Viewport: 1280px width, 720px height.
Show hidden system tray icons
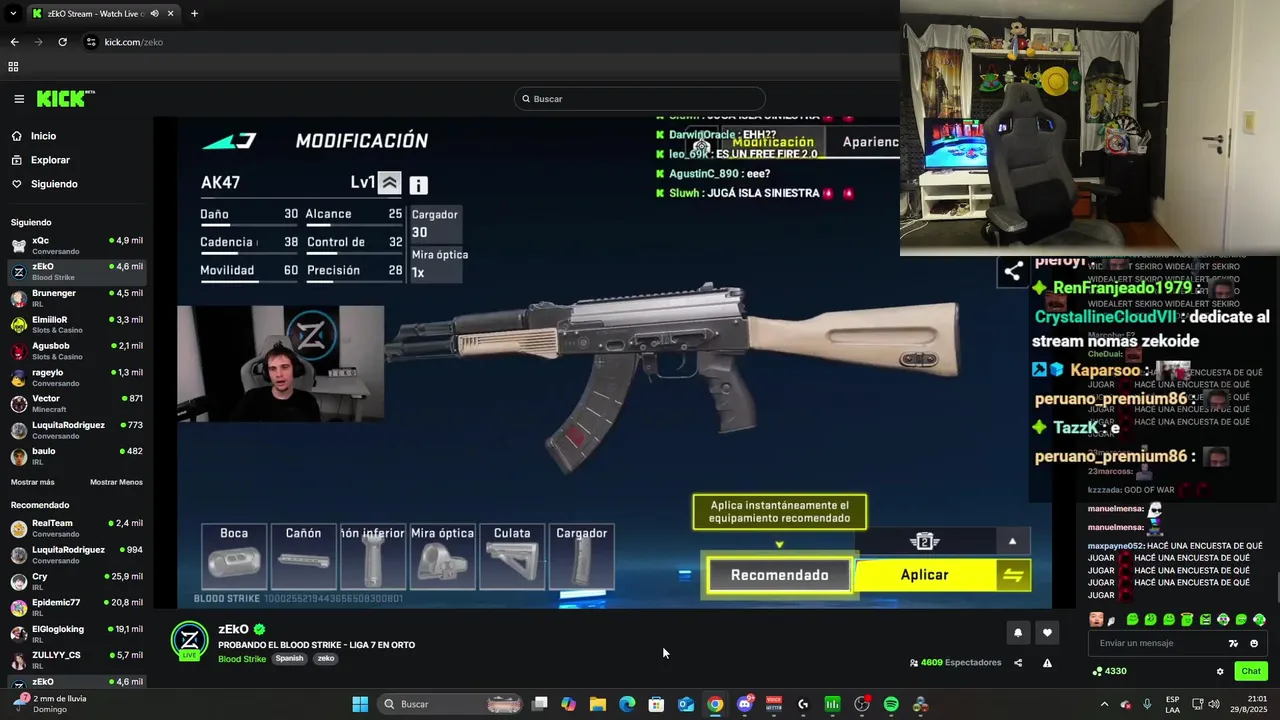coord(1104,704)
